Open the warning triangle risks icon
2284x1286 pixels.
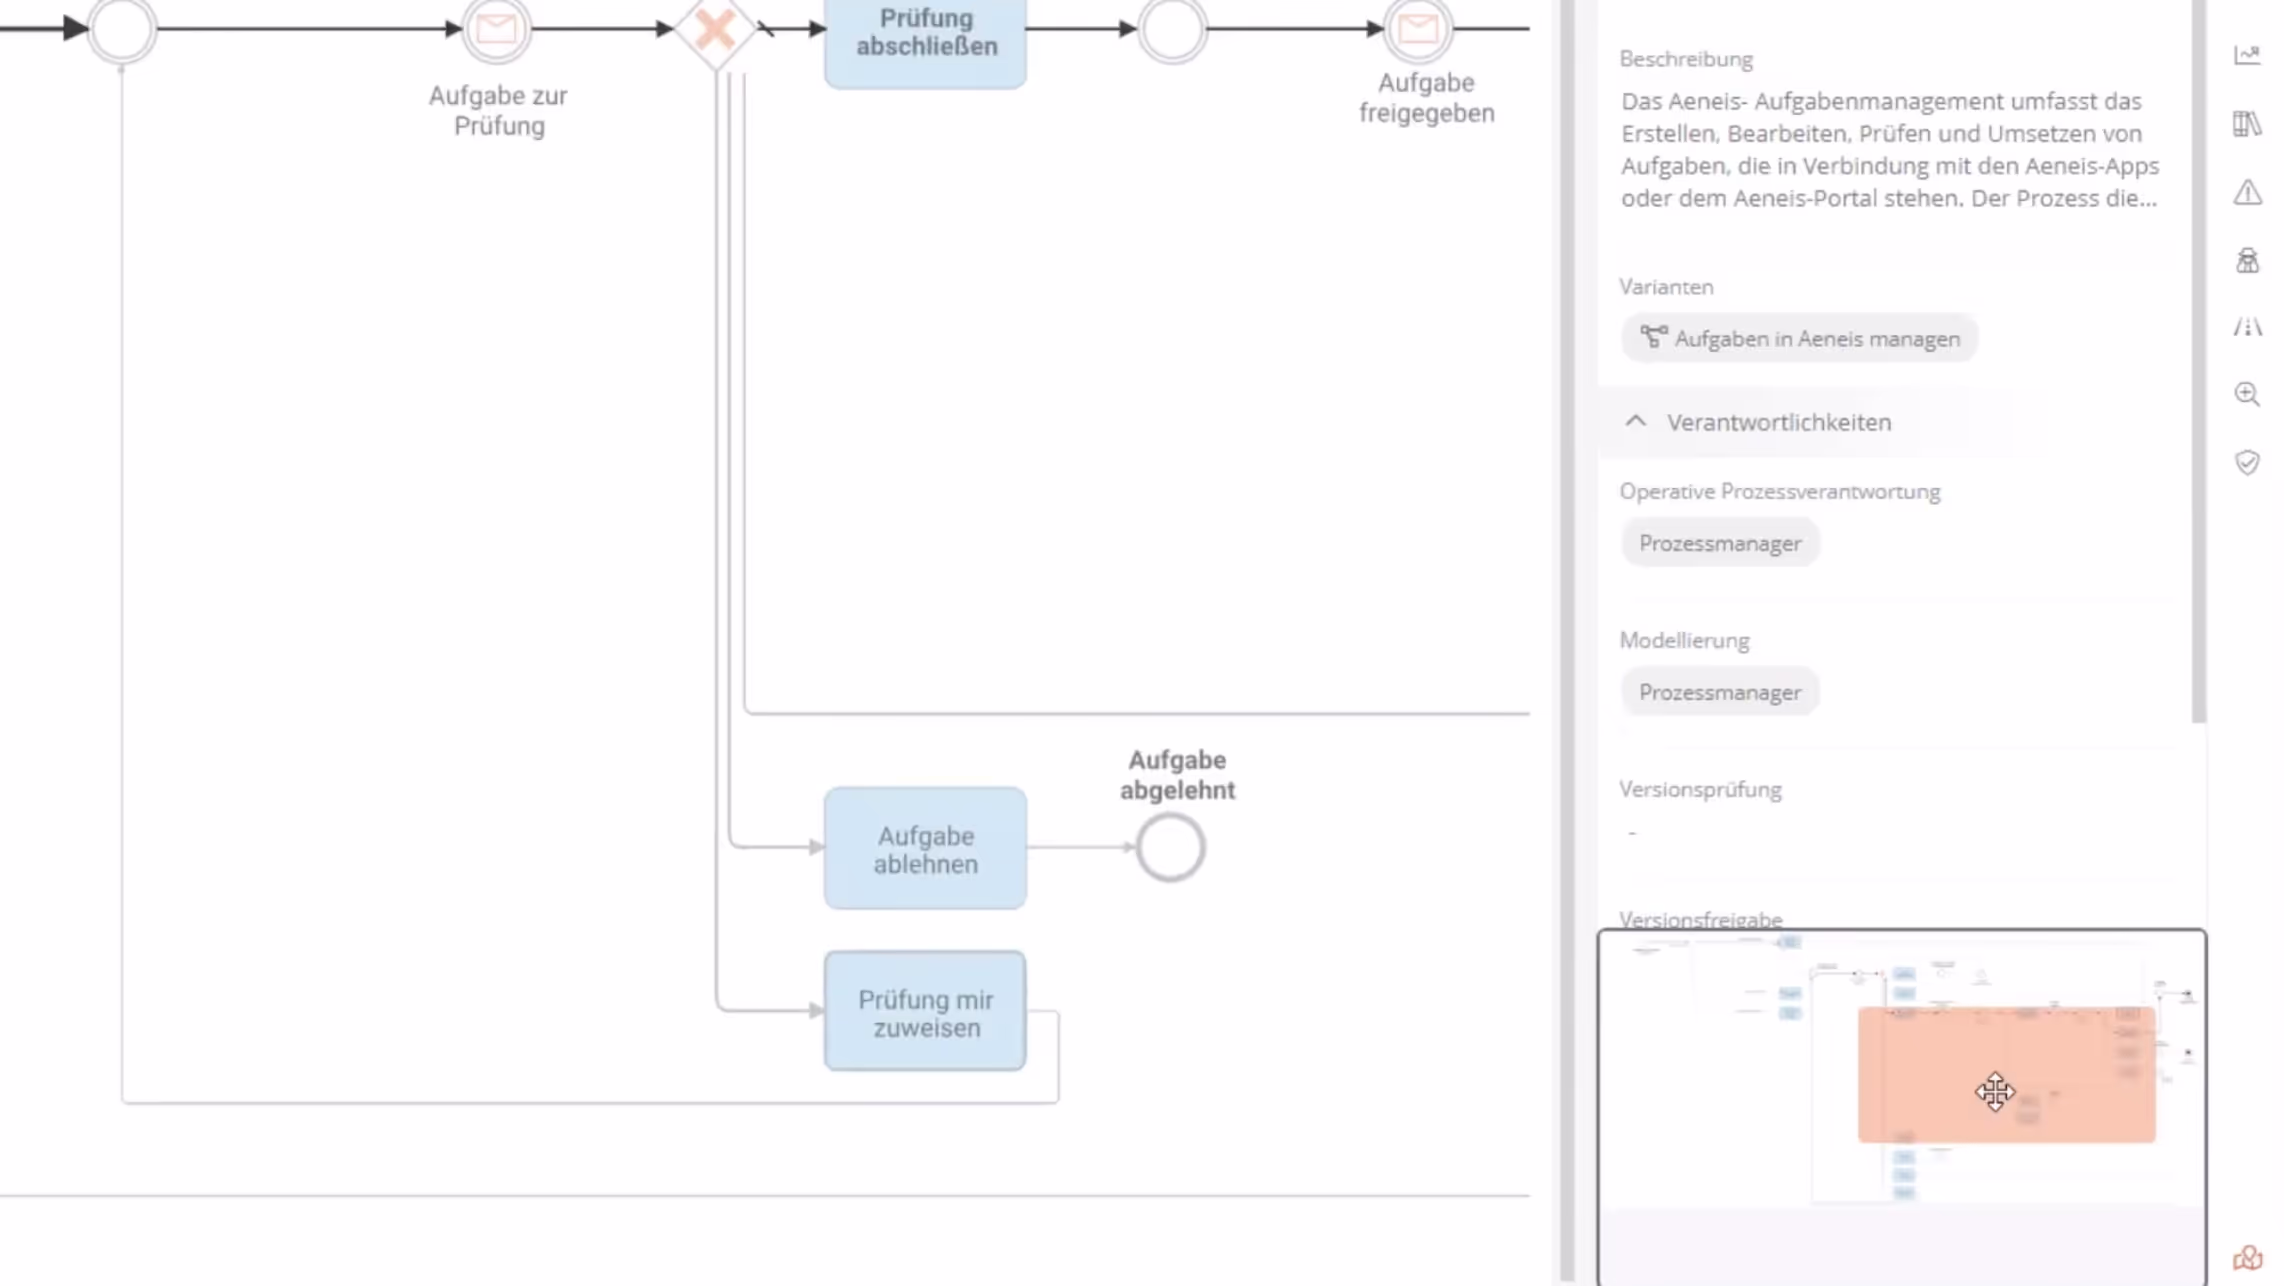(x=2247, y=192)
